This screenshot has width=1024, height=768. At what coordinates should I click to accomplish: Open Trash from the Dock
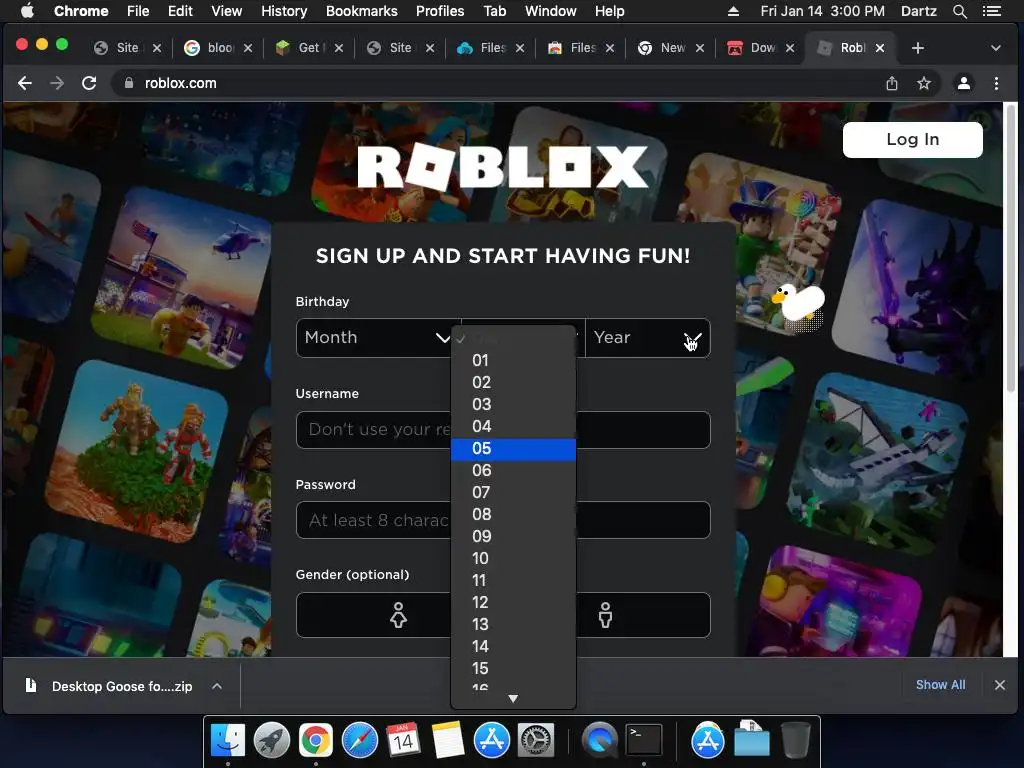click(795, 741)
